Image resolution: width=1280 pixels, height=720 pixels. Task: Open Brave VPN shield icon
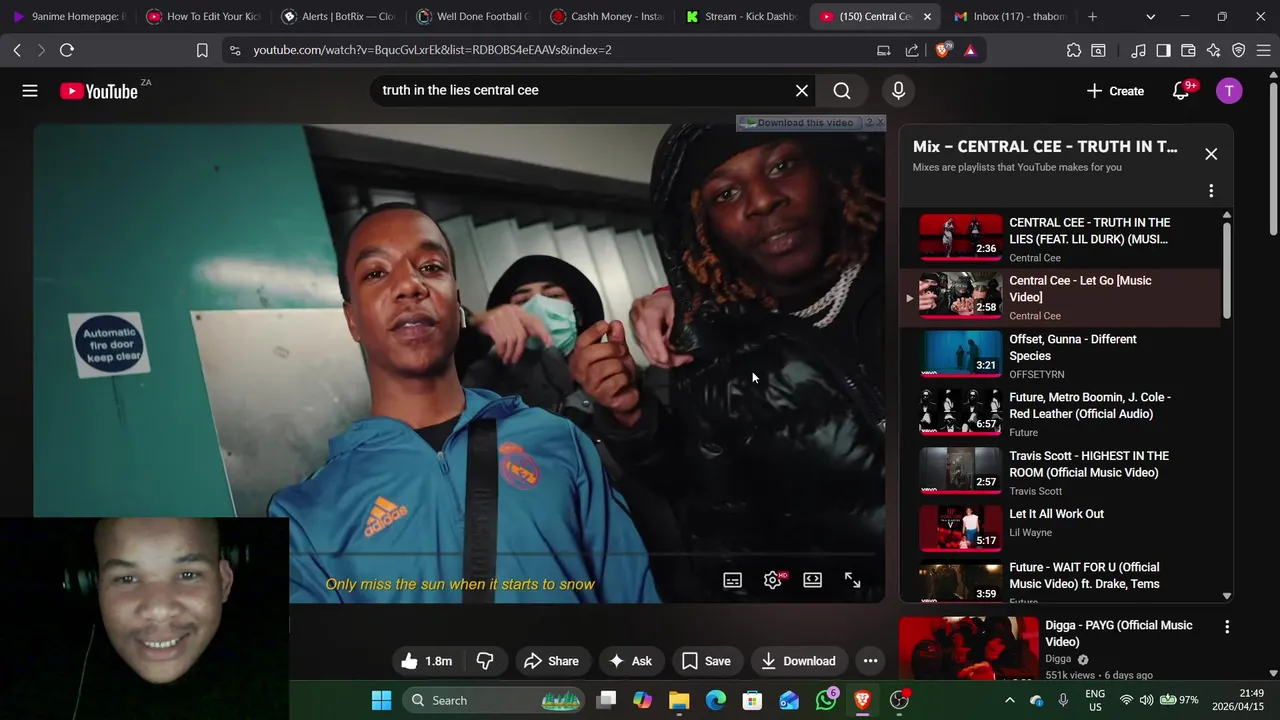coord(1238,50)
